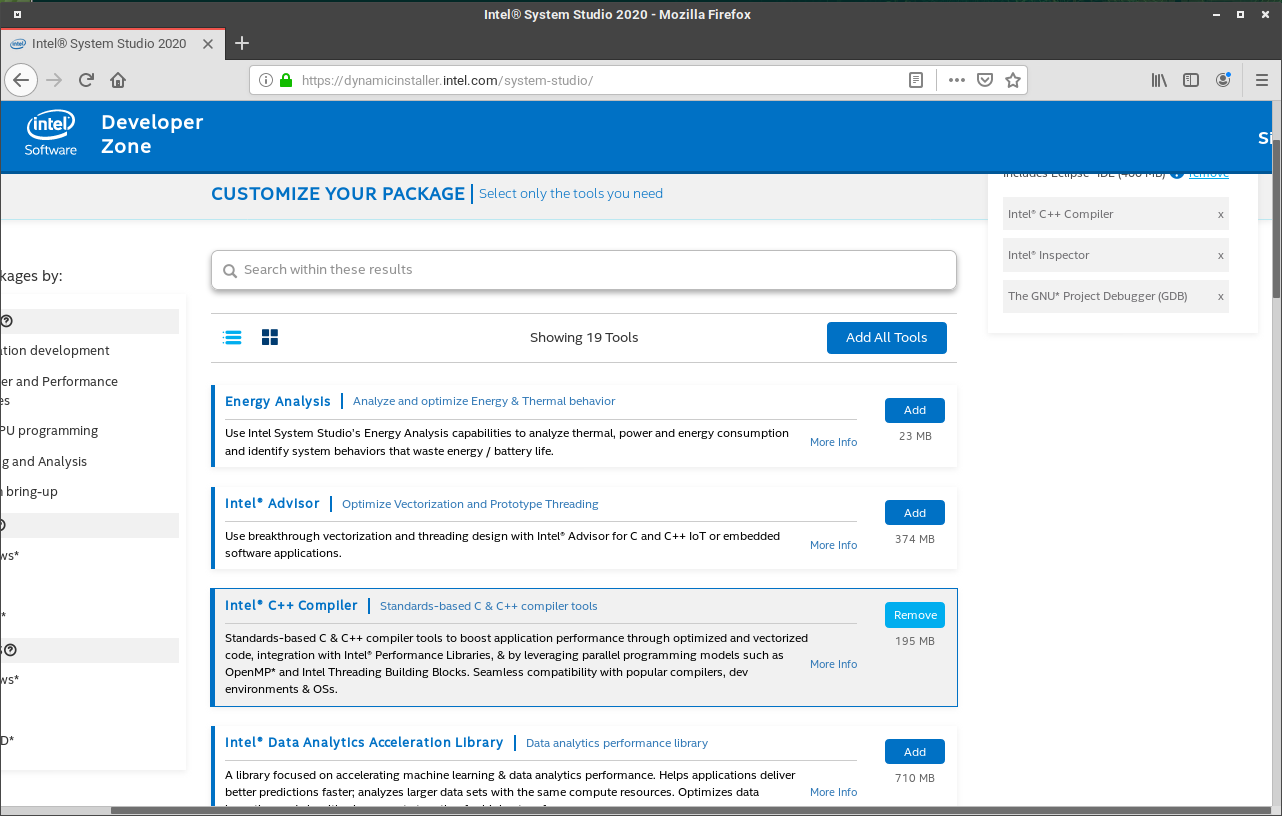This screenshot has width=1282, height=816.
Task: Click the 'Showing 19 Tools' text
Action: [x=584, y=338]
